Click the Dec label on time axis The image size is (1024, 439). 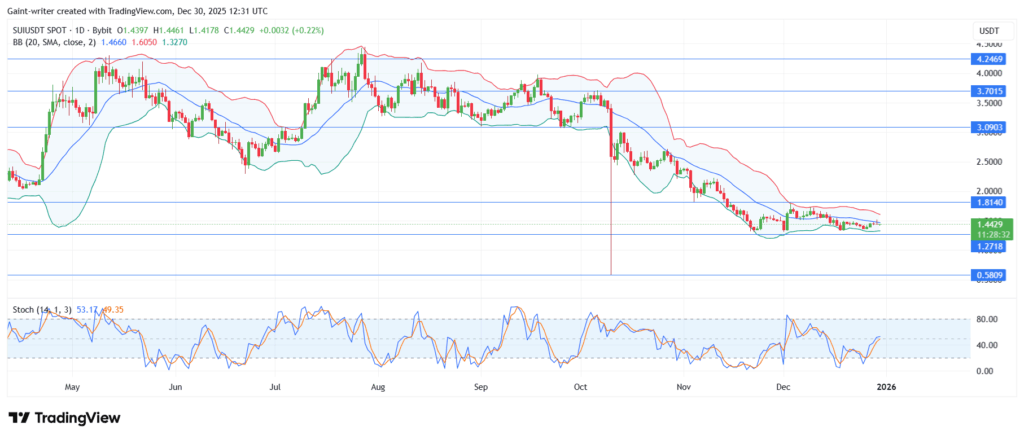[782, 387]
